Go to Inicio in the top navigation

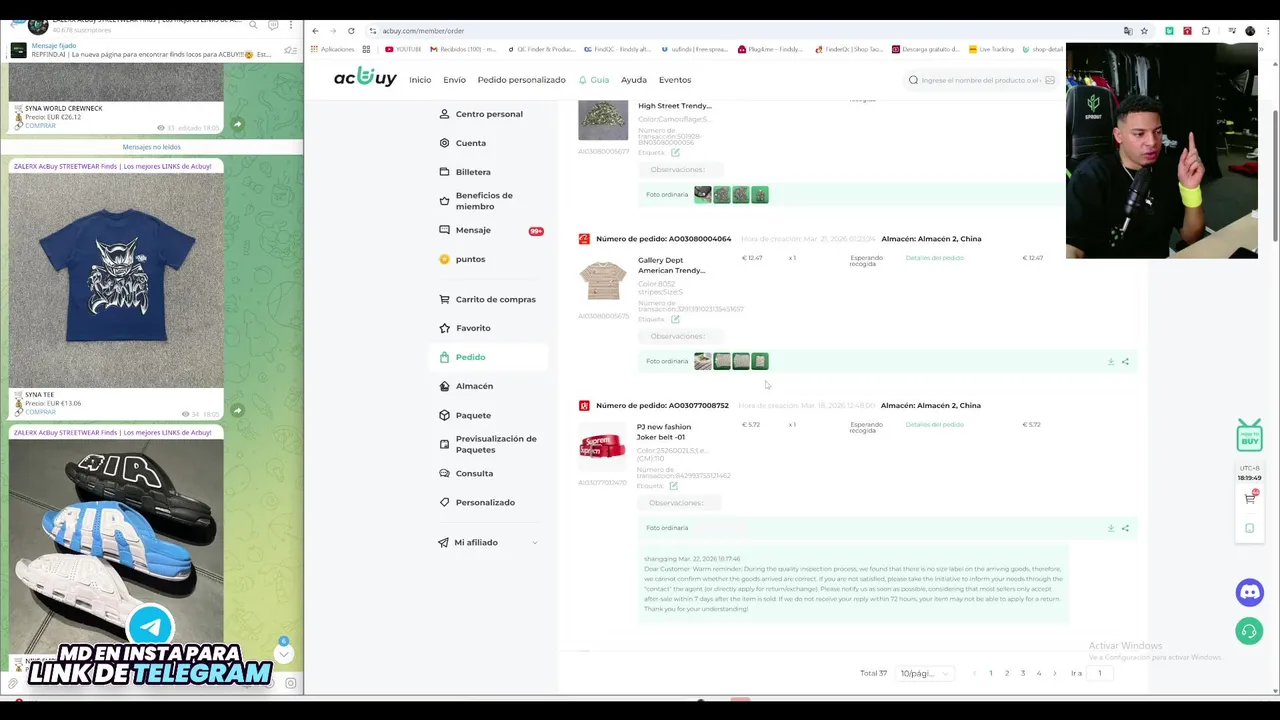pyautogui.click(x=420, y=80)
